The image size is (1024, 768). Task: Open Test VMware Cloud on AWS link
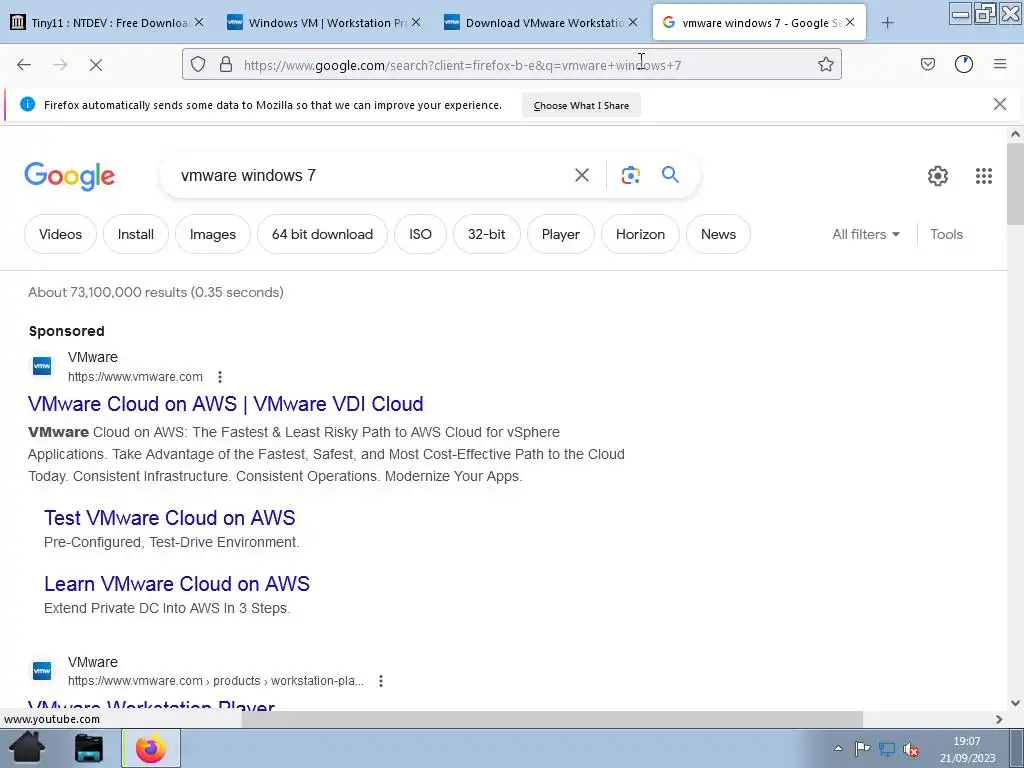point(170,518)
